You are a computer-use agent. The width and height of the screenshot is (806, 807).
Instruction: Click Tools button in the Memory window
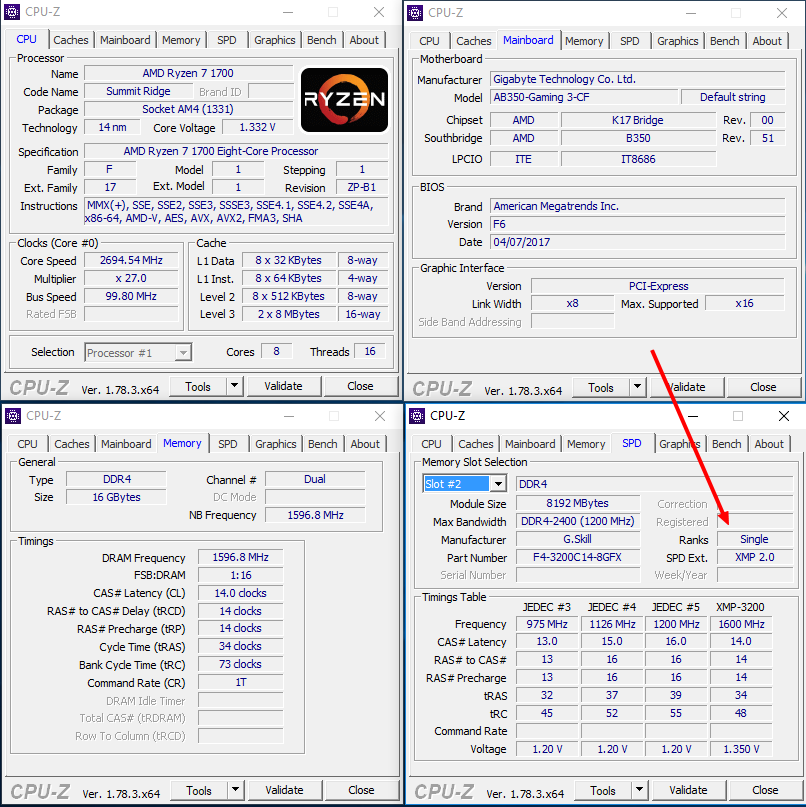point(199,791)
